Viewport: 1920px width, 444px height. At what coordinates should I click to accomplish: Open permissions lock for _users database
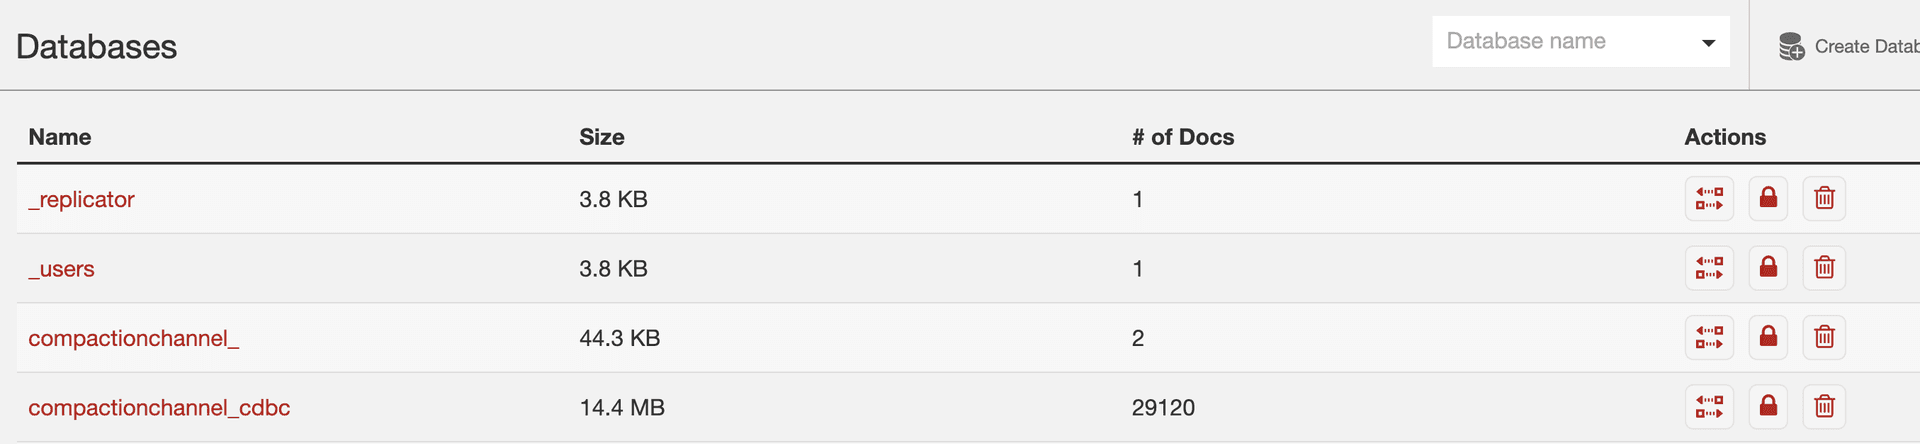pyautogui.click(x=1768, y=268)
